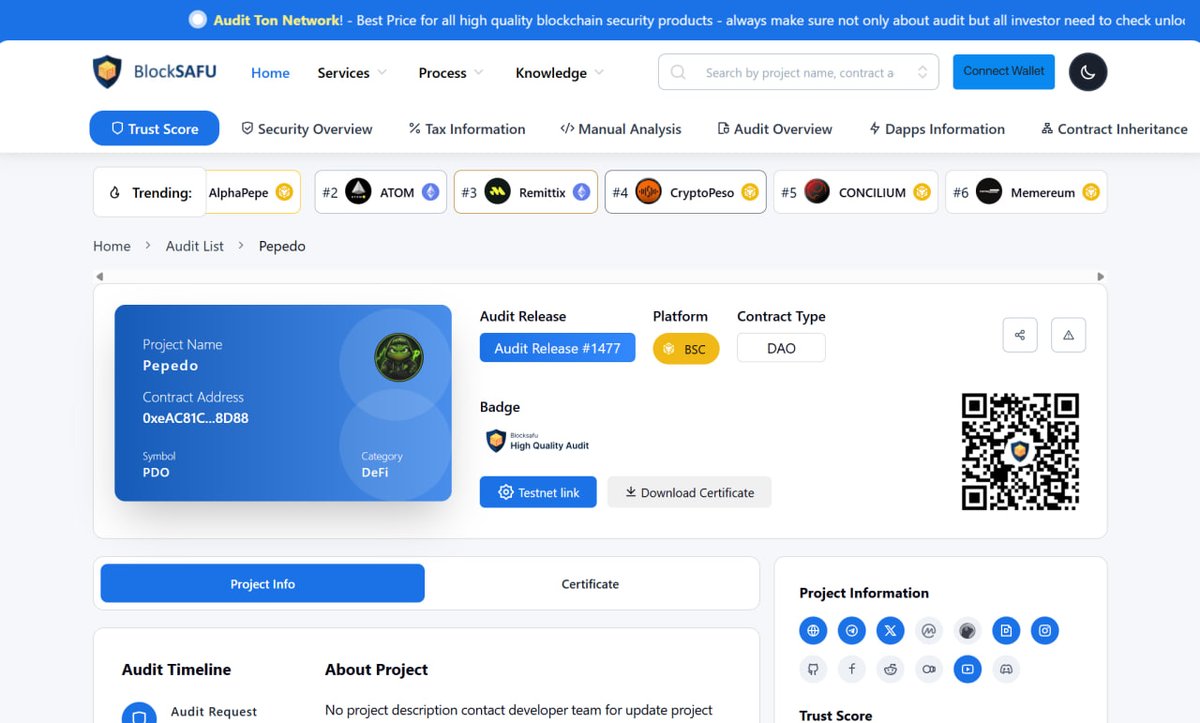This screenshot has width=1200, height=723.
Task: Click the share icon button
Action: click(1020, 335)
